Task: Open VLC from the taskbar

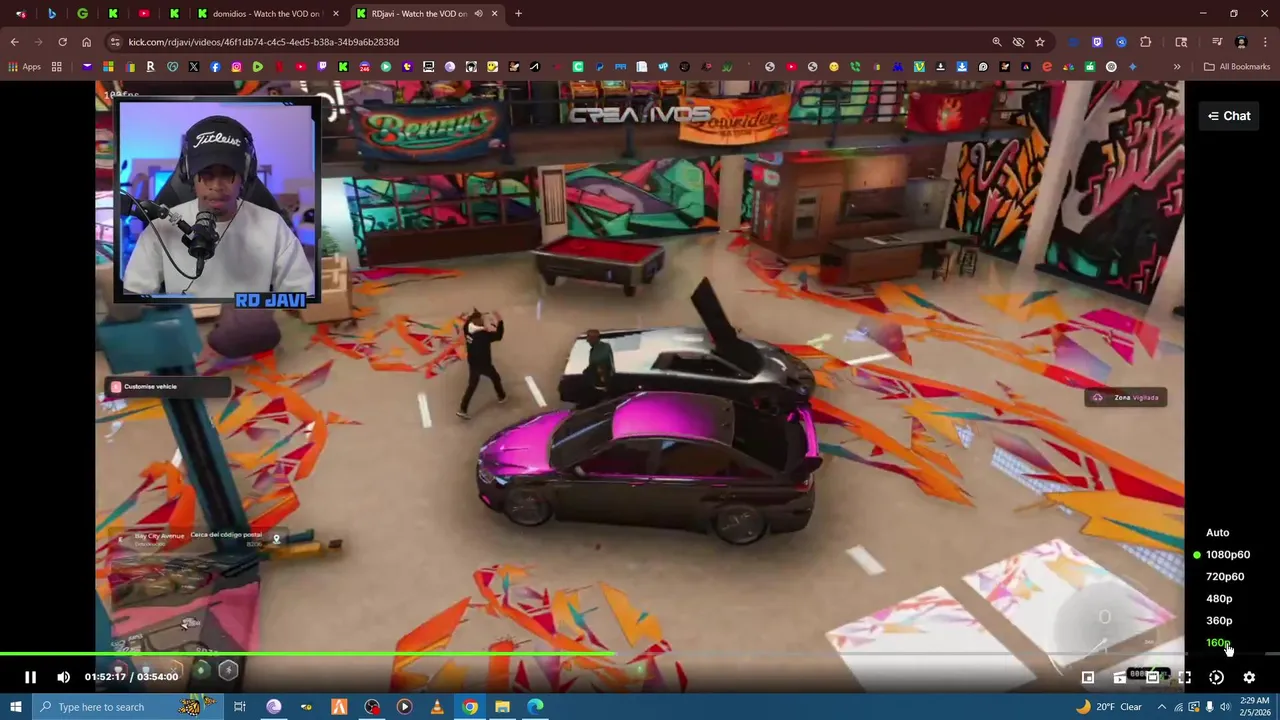Action: [437, 707]
